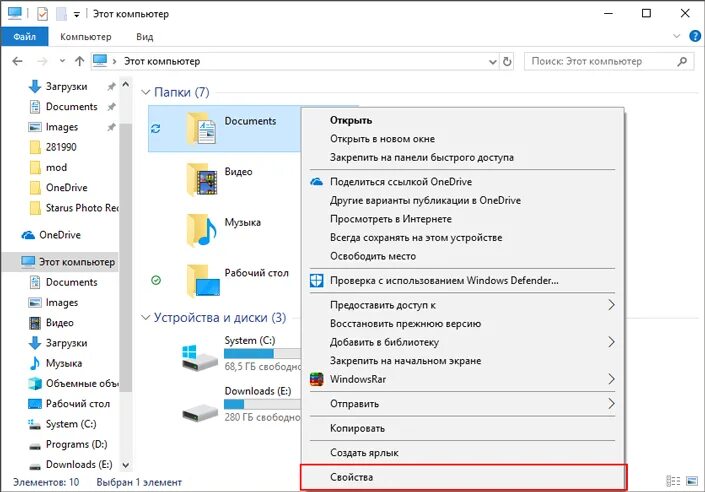
Task: Choose Открыть in context menu
Action: (x=462, y=120)
